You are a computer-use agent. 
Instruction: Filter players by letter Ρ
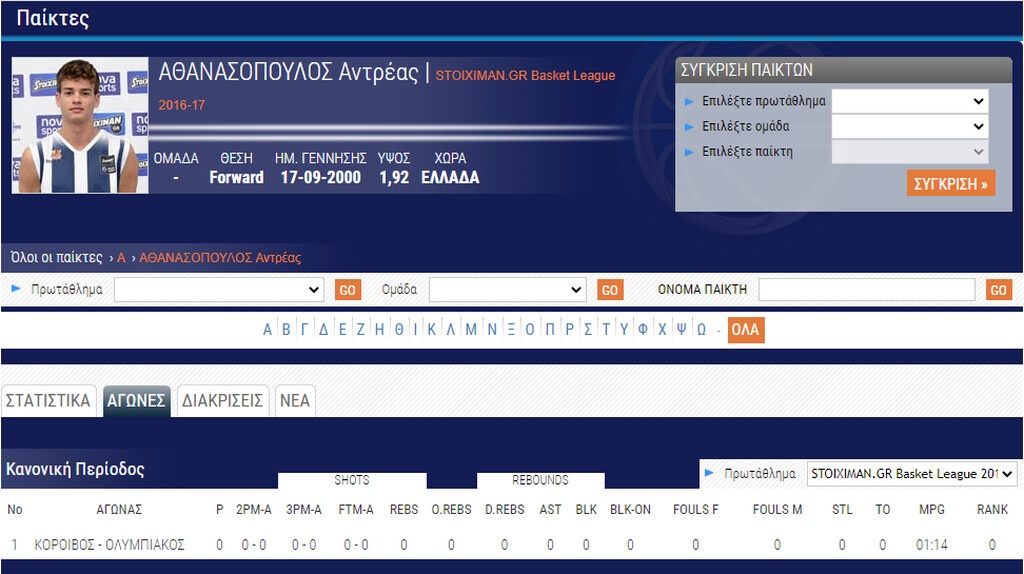[569, 330]
